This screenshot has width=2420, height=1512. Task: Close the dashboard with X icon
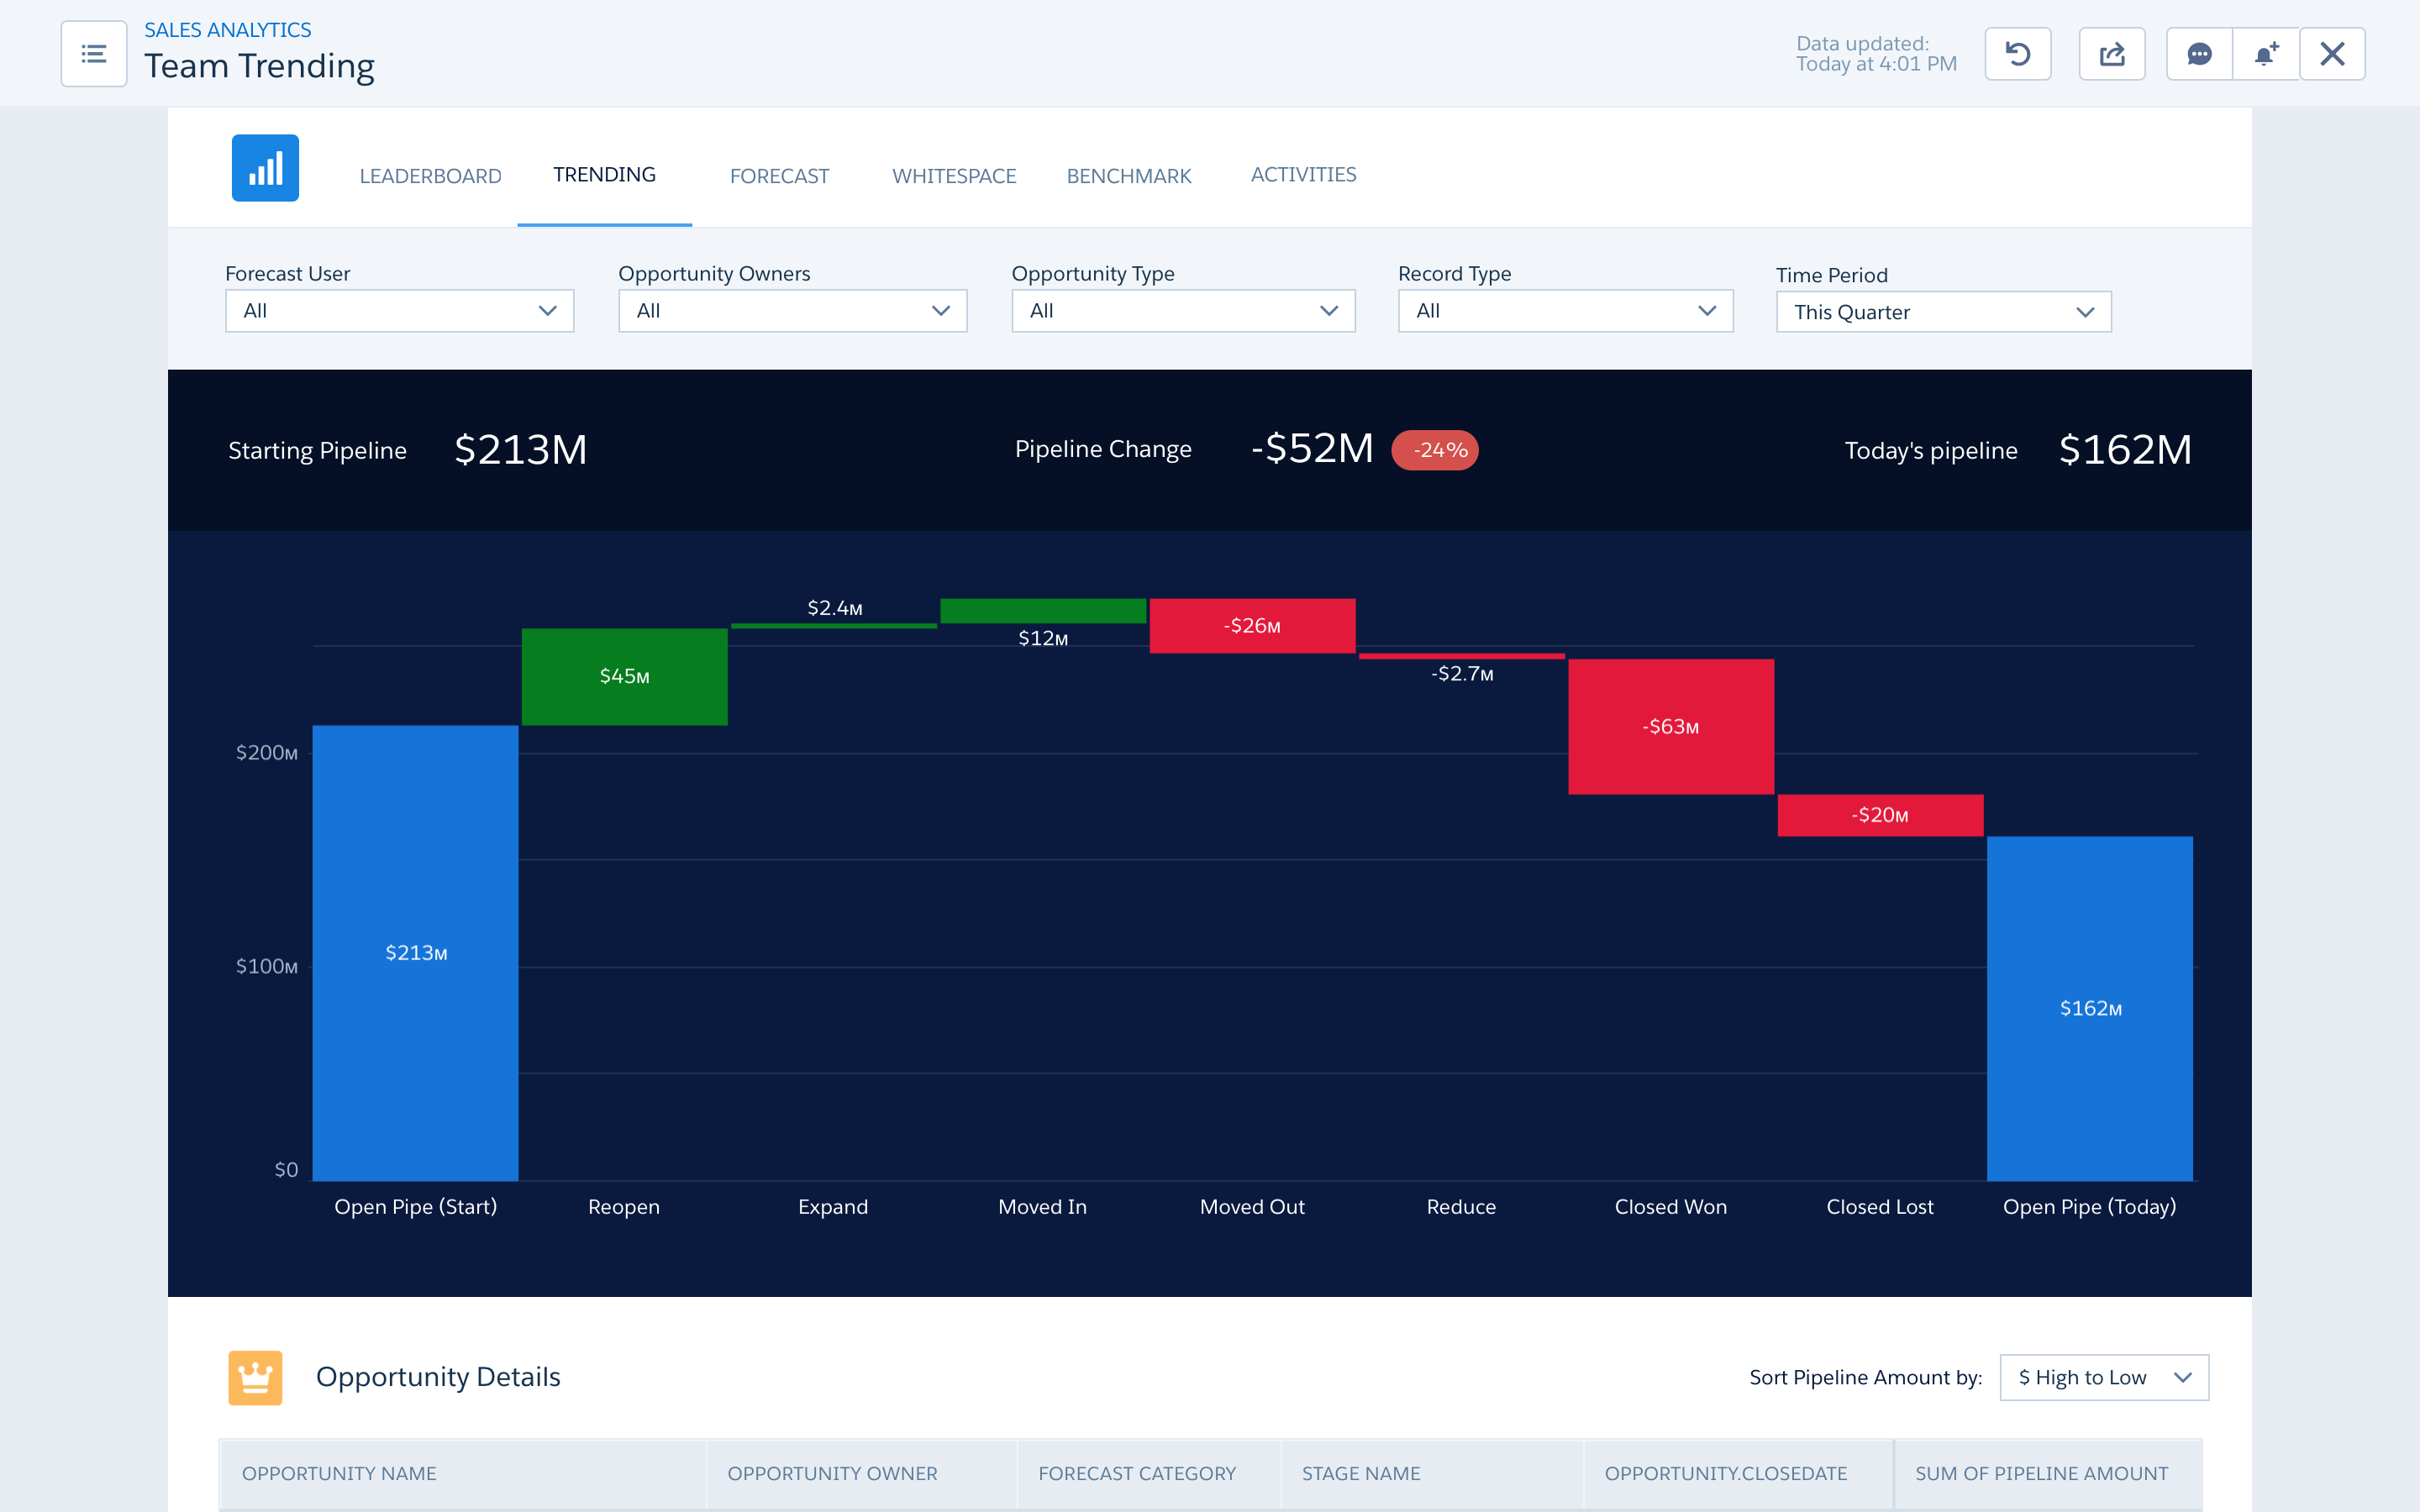(2331, 54)
